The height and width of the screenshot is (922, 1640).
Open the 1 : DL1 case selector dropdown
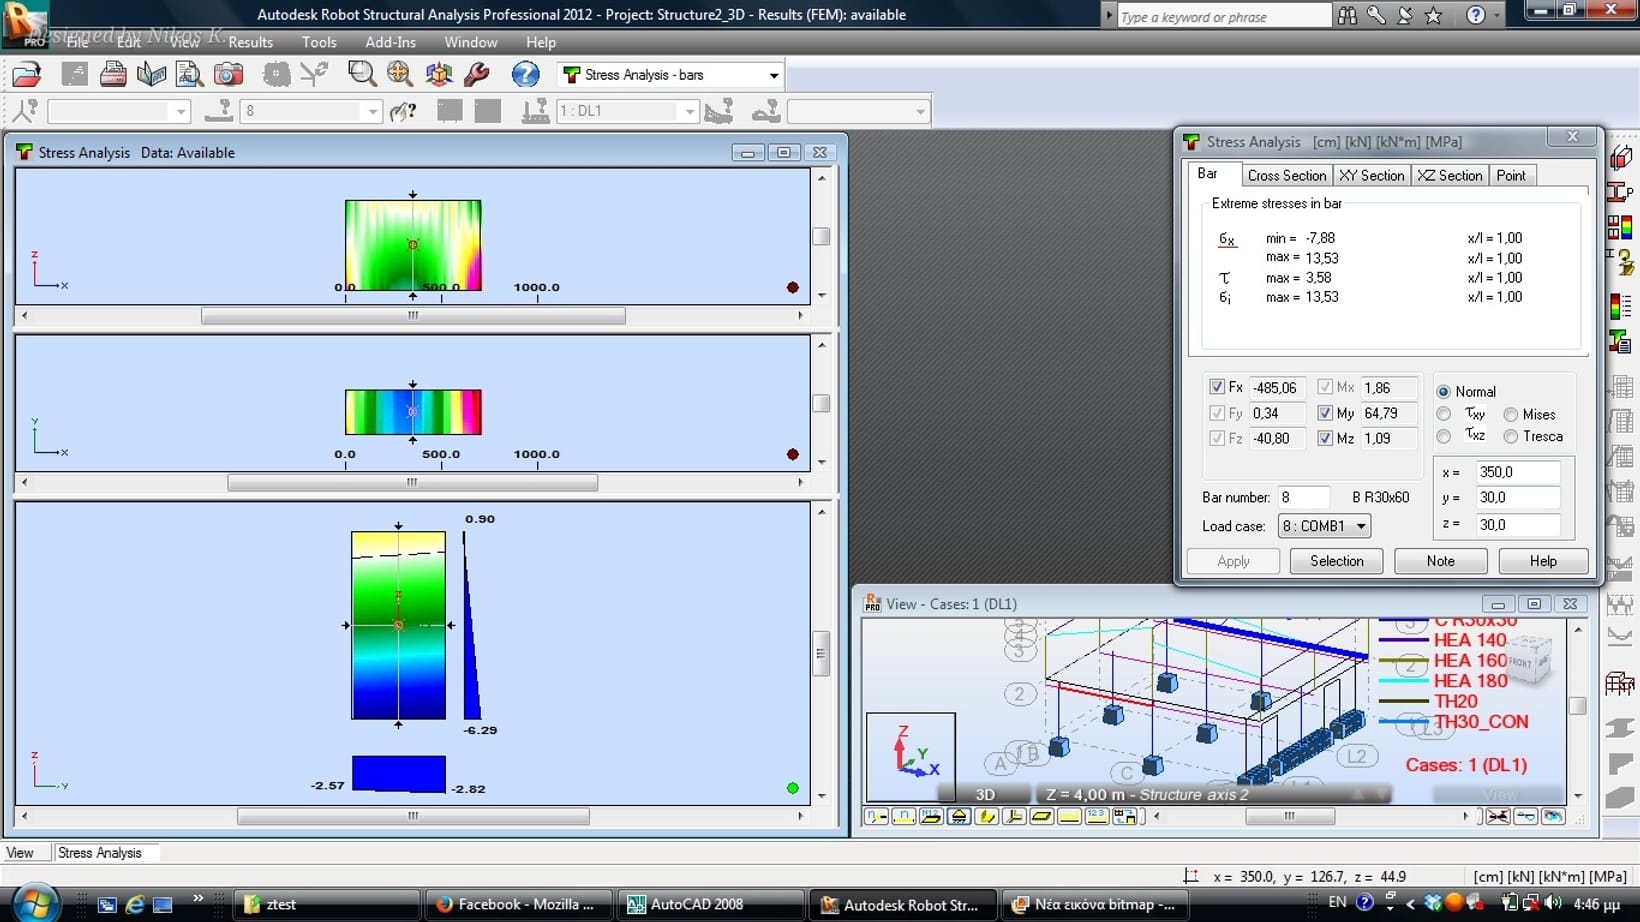tap(689, 111)
